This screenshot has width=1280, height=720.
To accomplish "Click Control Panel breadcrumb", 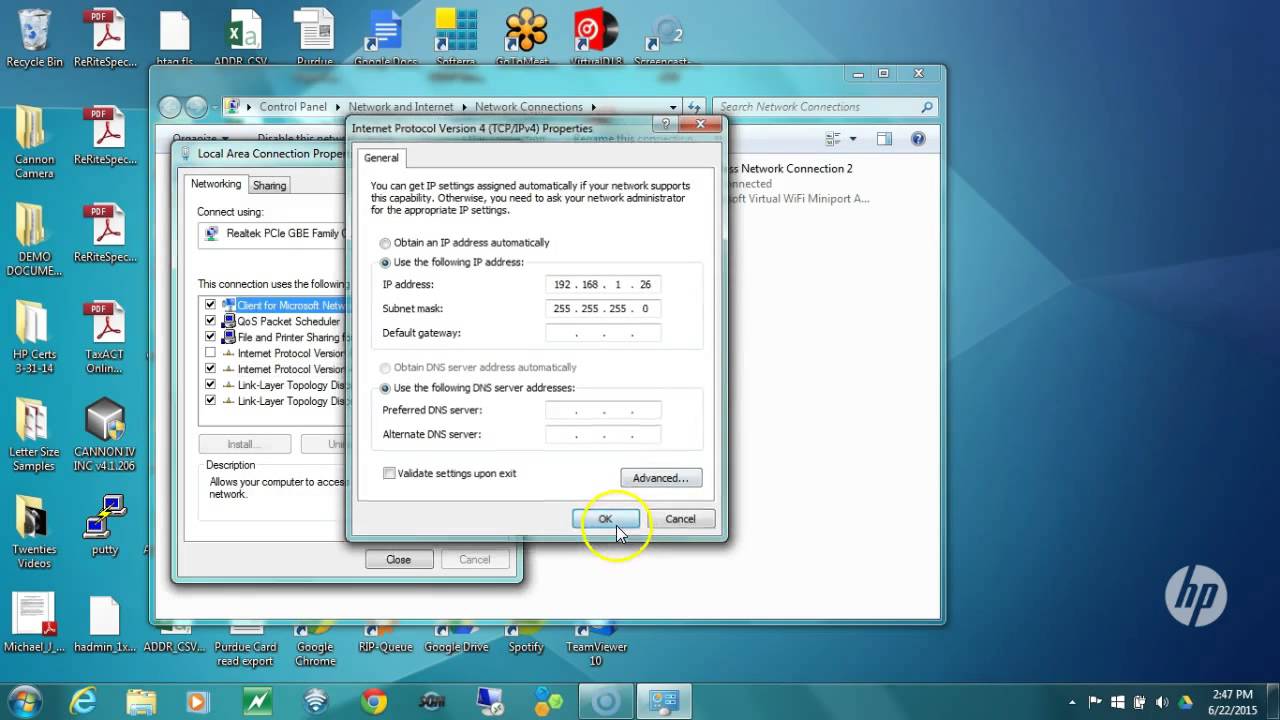I will [293, 107].
